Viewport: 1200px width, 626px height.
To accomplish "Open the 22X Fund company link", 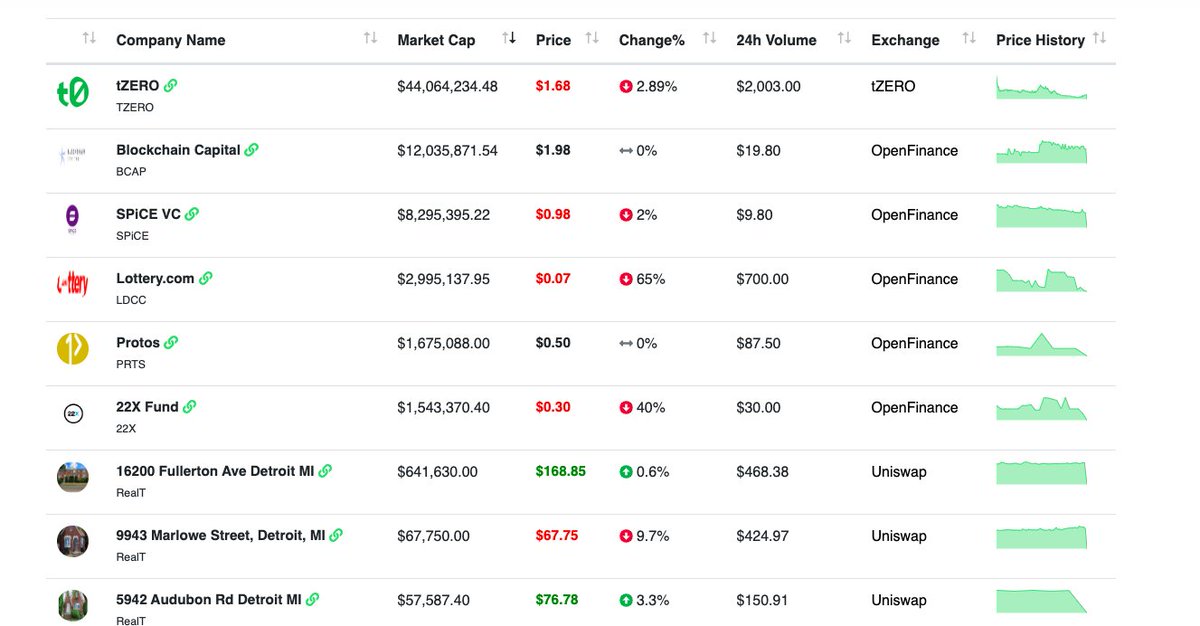I will (x=147, y=407).
